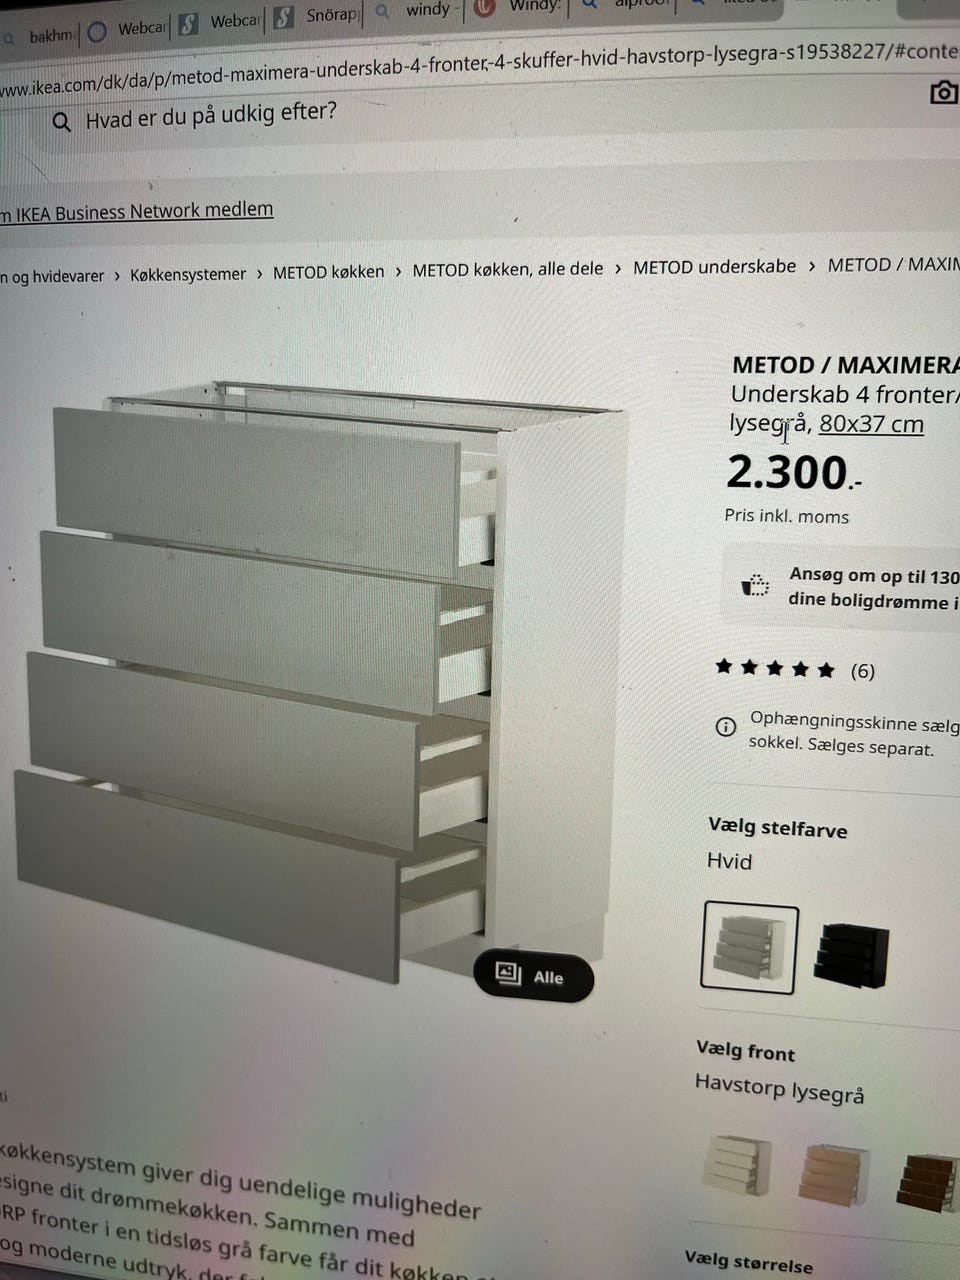The height and width of the screenshot is (1280, 960).
Task: Click the info icon beside Ophængningsskinne note
Action: tap(726, 727)
